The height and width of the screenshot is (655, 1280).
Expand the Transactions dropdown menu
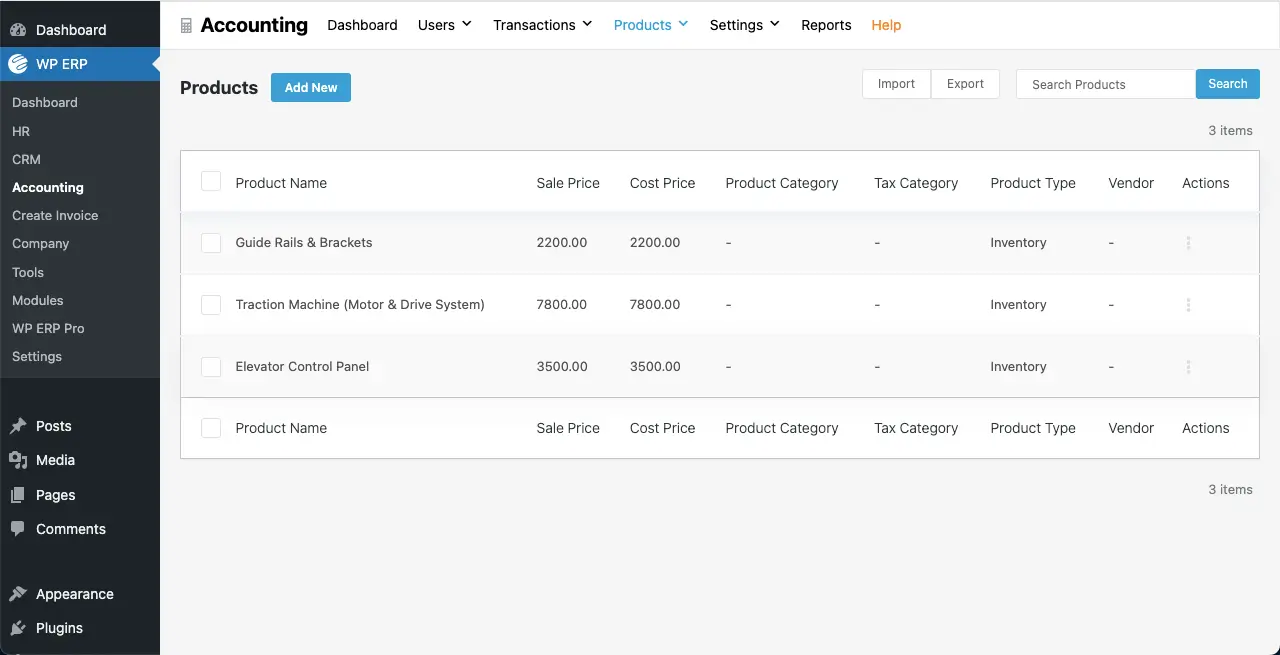tap(543, 25)
